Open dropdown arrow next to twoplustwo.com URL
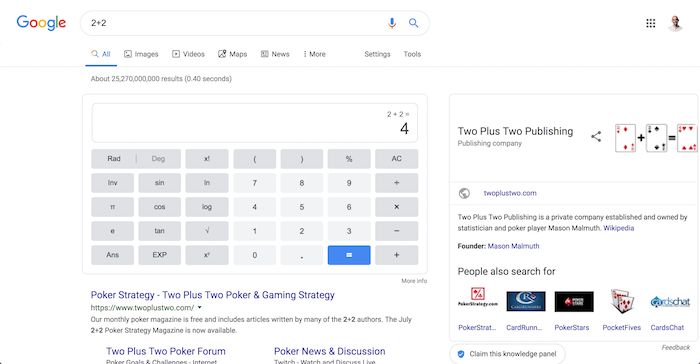The height and width of the screenshot is (364, 700). (200, 307)
